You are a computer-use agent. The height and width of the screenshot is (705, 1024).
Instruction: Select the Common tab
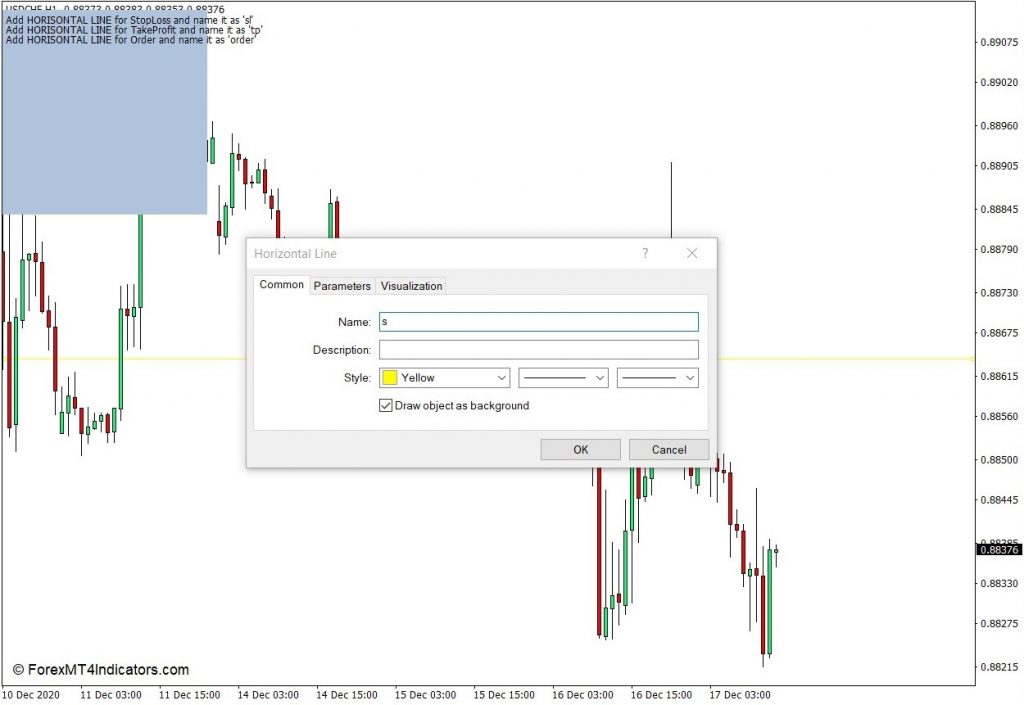click(281, 285)
